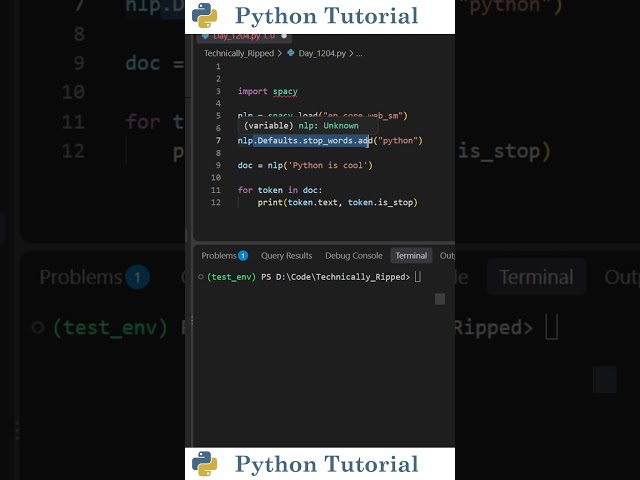Click the 'for token in doc:' line
640x480 pixels.
coord(280,190)
